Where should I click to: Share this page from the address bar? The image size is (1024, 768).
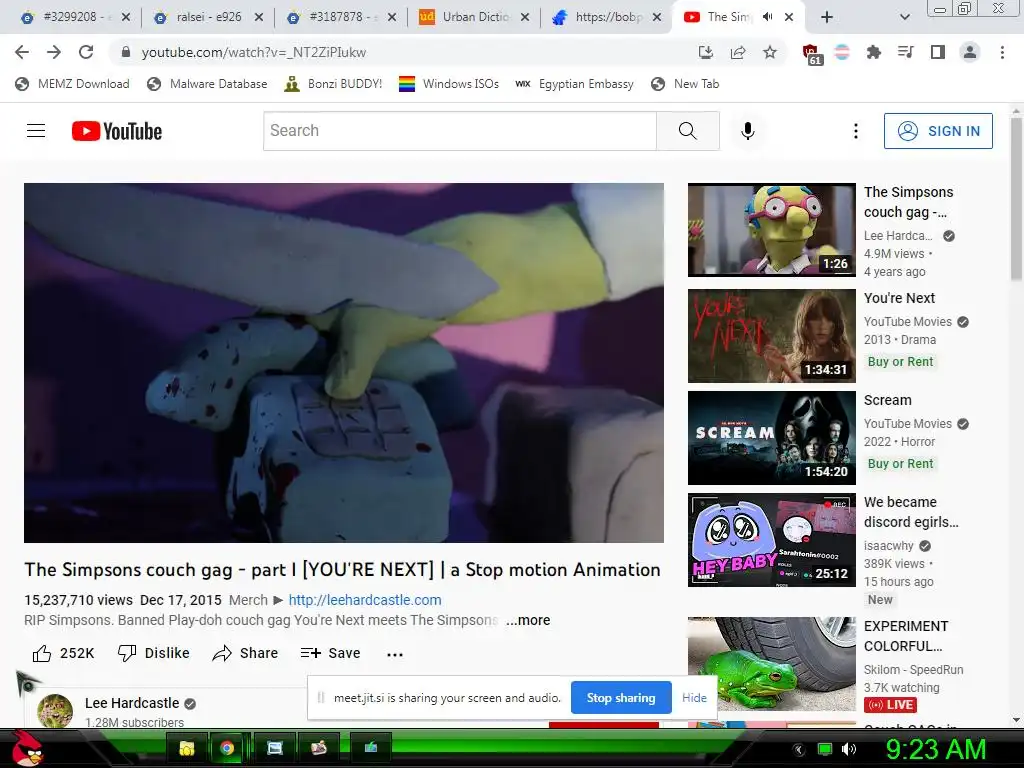(738, 52)
